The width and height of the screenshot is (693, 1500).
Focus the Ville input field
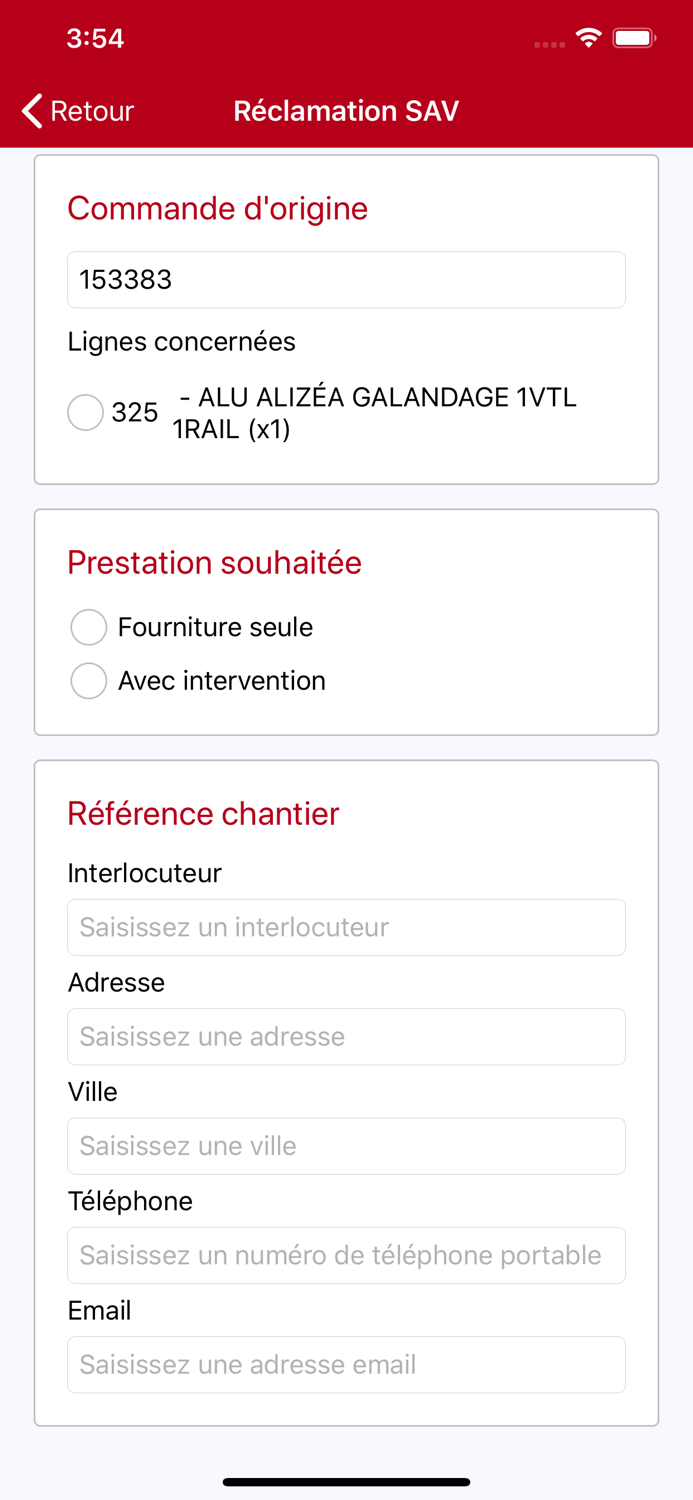click(x=346, y=1146)
